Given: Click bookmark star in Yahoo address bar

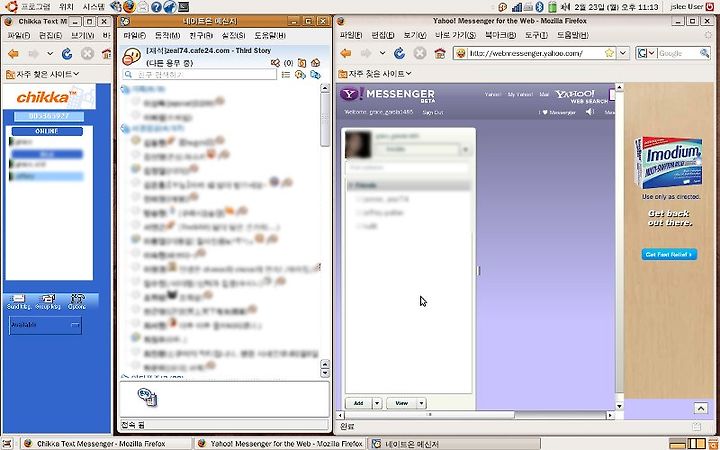Looking at the screenshot, I should click(609, 53).
